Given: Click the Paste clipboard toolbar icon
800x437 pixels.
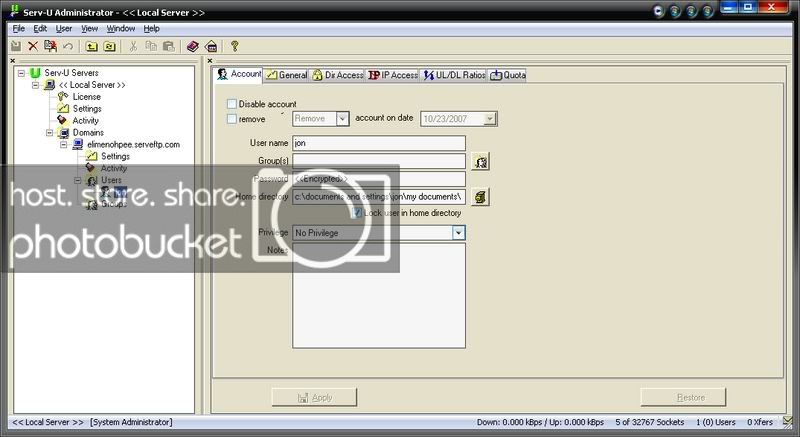Looking at the screenshot, I should (168, 46).
